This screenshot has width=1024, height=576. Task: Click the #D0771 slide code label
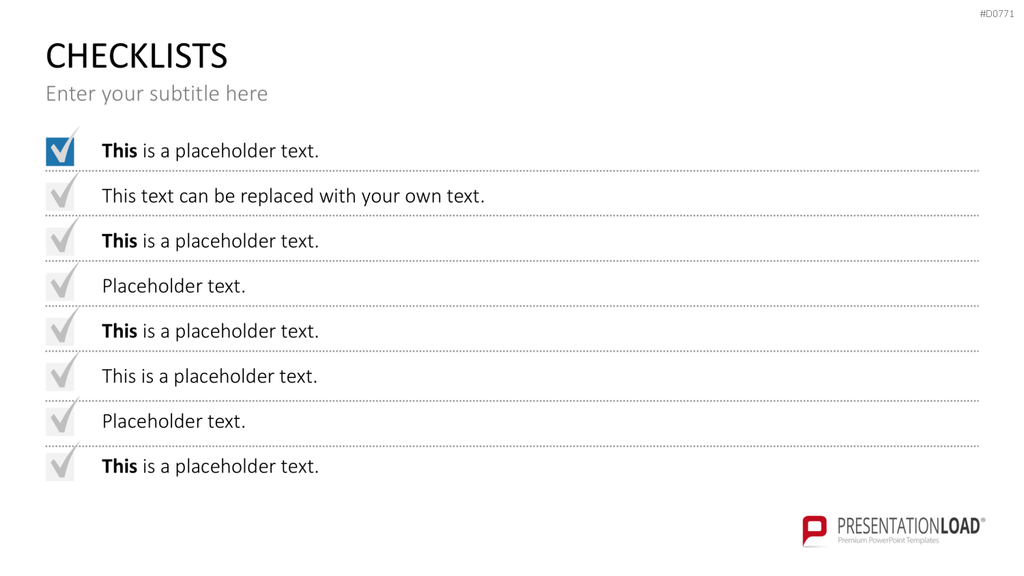997,14
